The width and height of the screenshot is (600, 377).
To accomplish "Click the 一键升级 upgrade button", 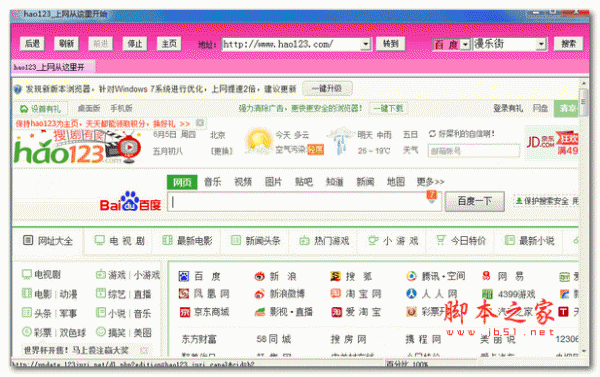I will pos(327,89).
